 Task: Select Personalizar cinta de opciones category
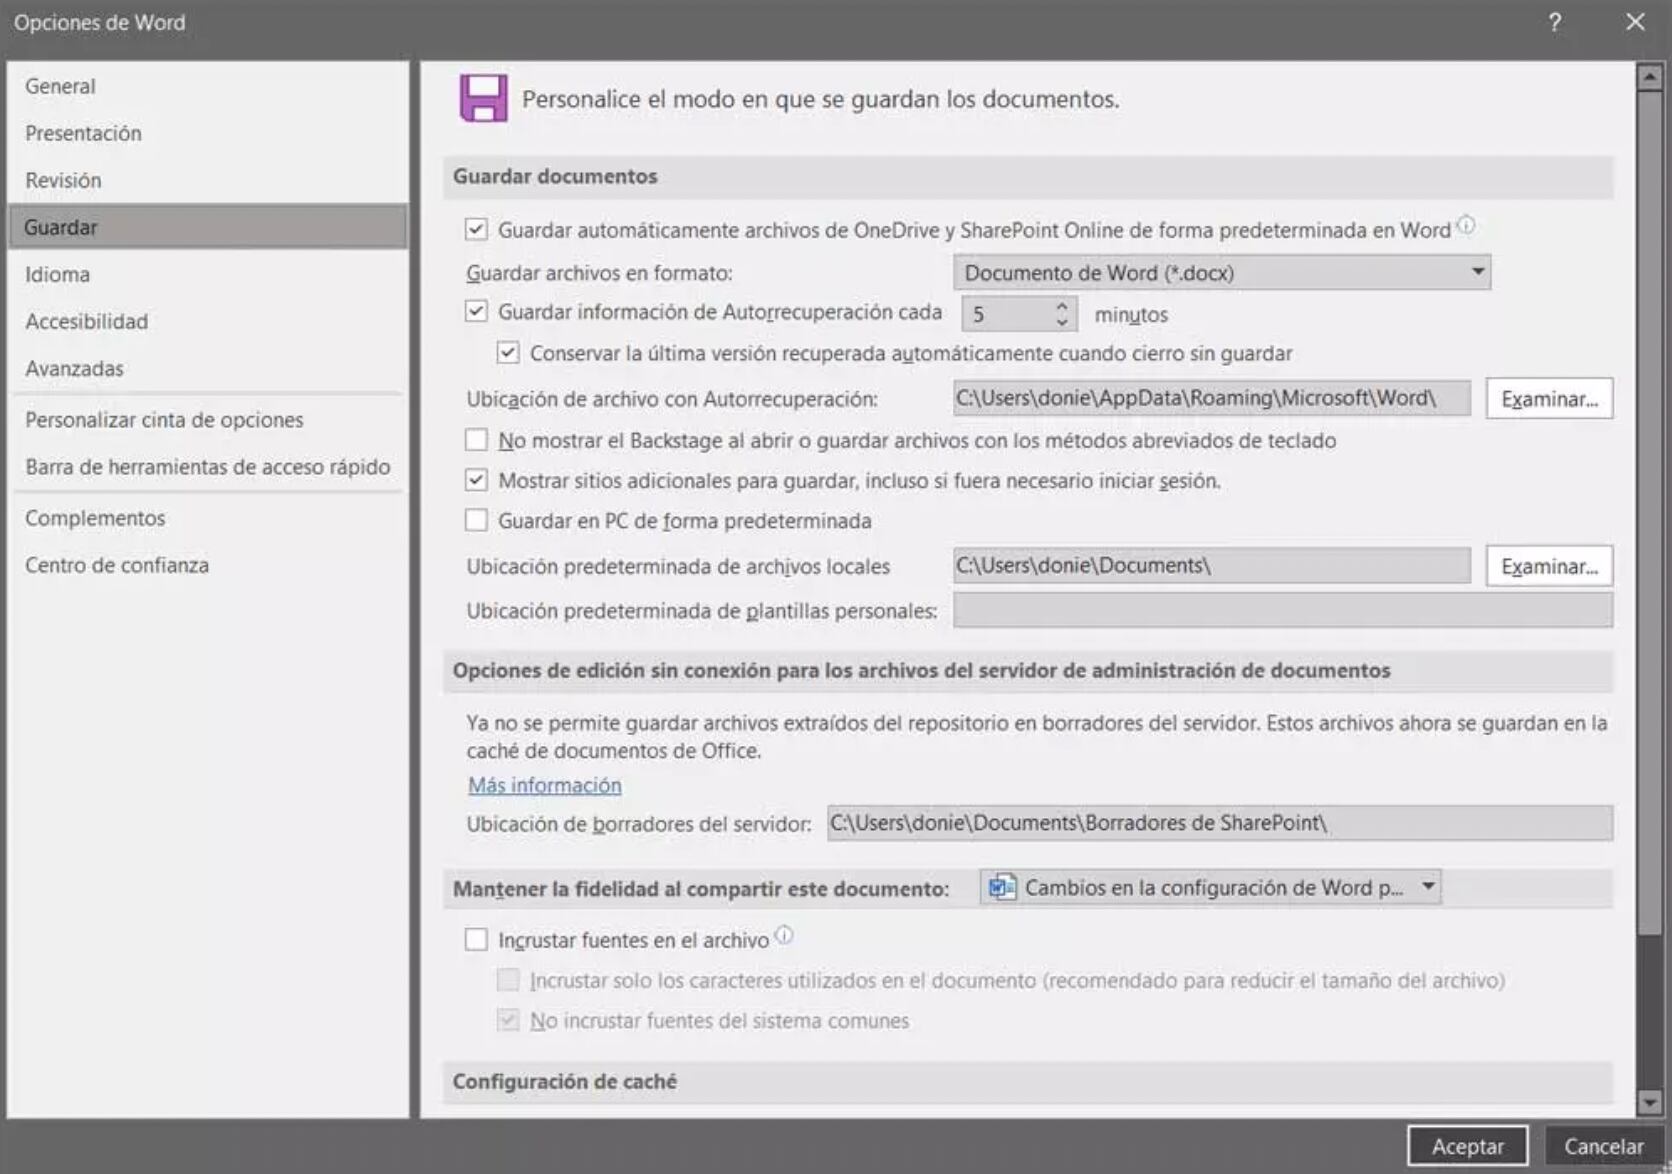[164, 420]
